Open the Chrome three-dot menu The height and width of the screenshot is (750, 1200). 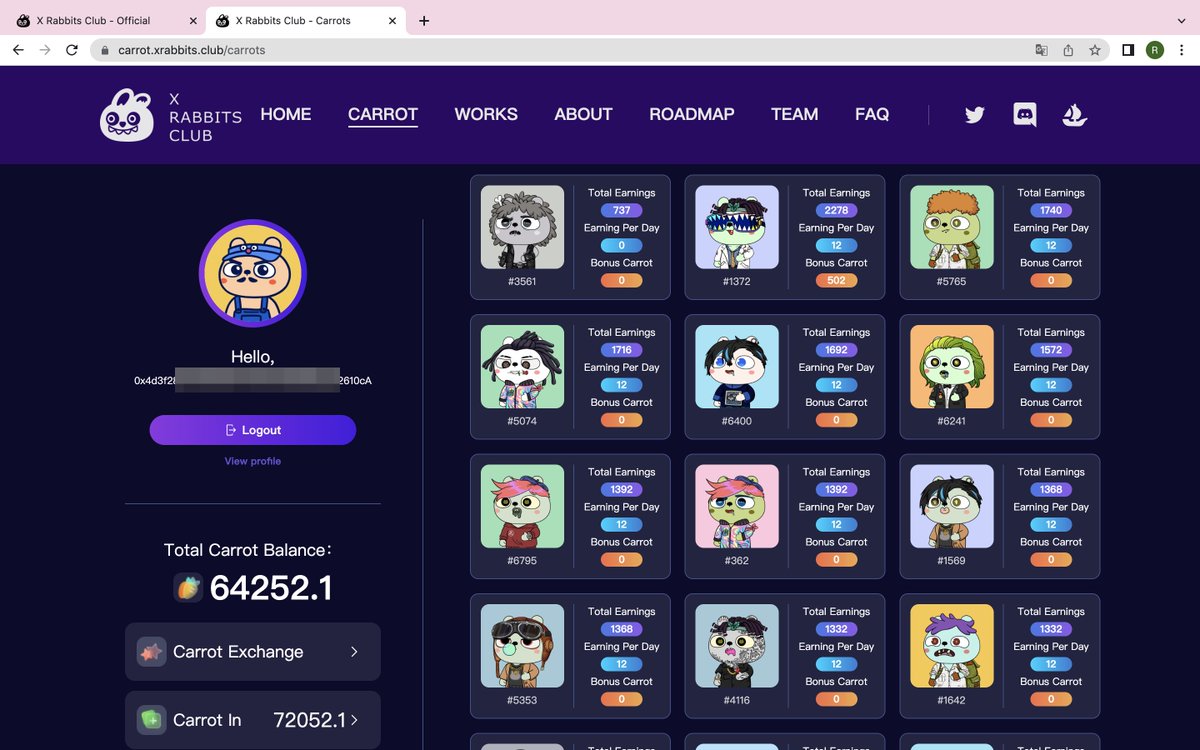1182,50
